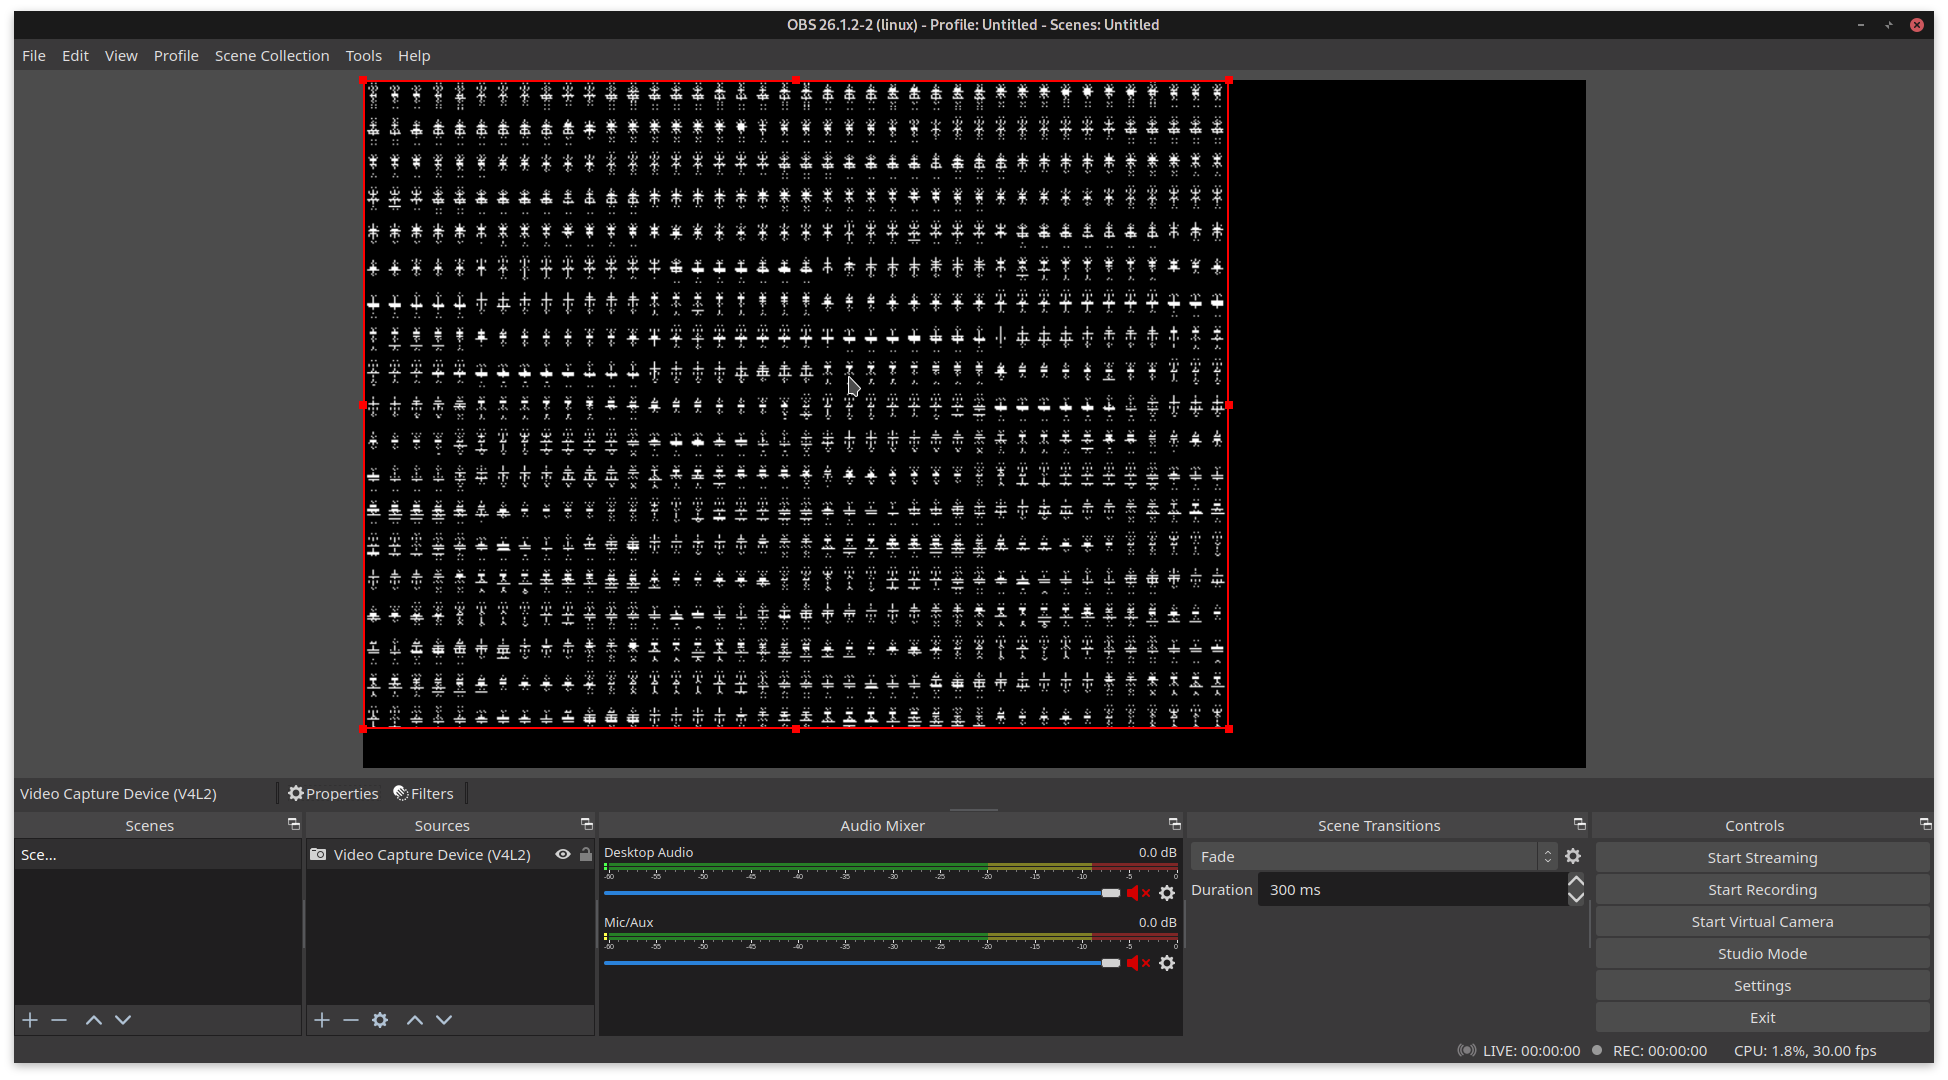
Task: Select the scene in Scenes list
Action: 157,855
